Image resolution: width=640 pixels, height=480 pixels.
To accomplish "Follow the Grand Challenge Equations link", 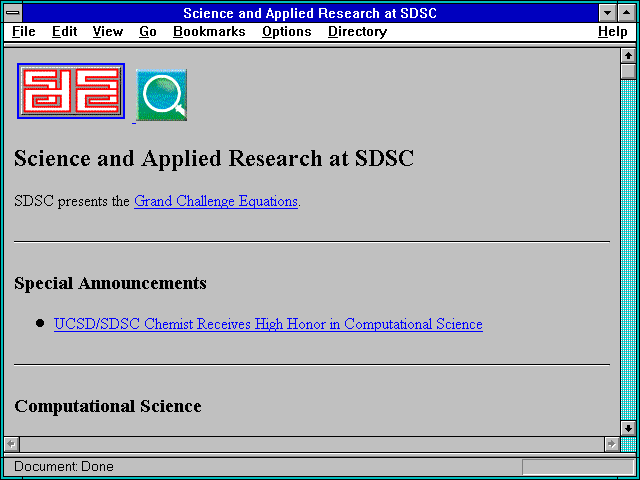I will pos(216,201).
